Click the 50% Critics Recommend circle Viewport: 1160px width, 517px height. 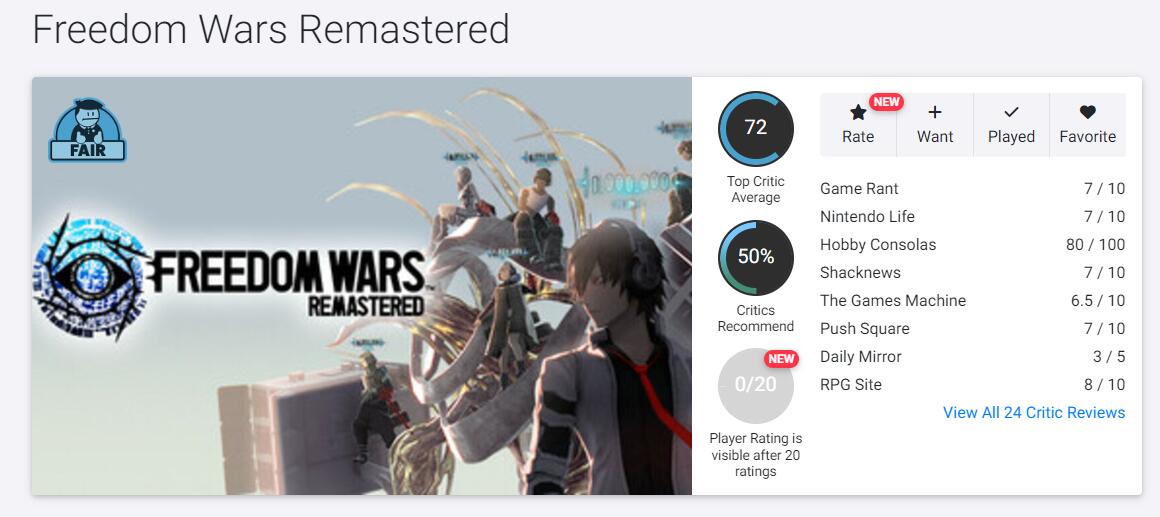pyautogui.click(x=756, y=257)
